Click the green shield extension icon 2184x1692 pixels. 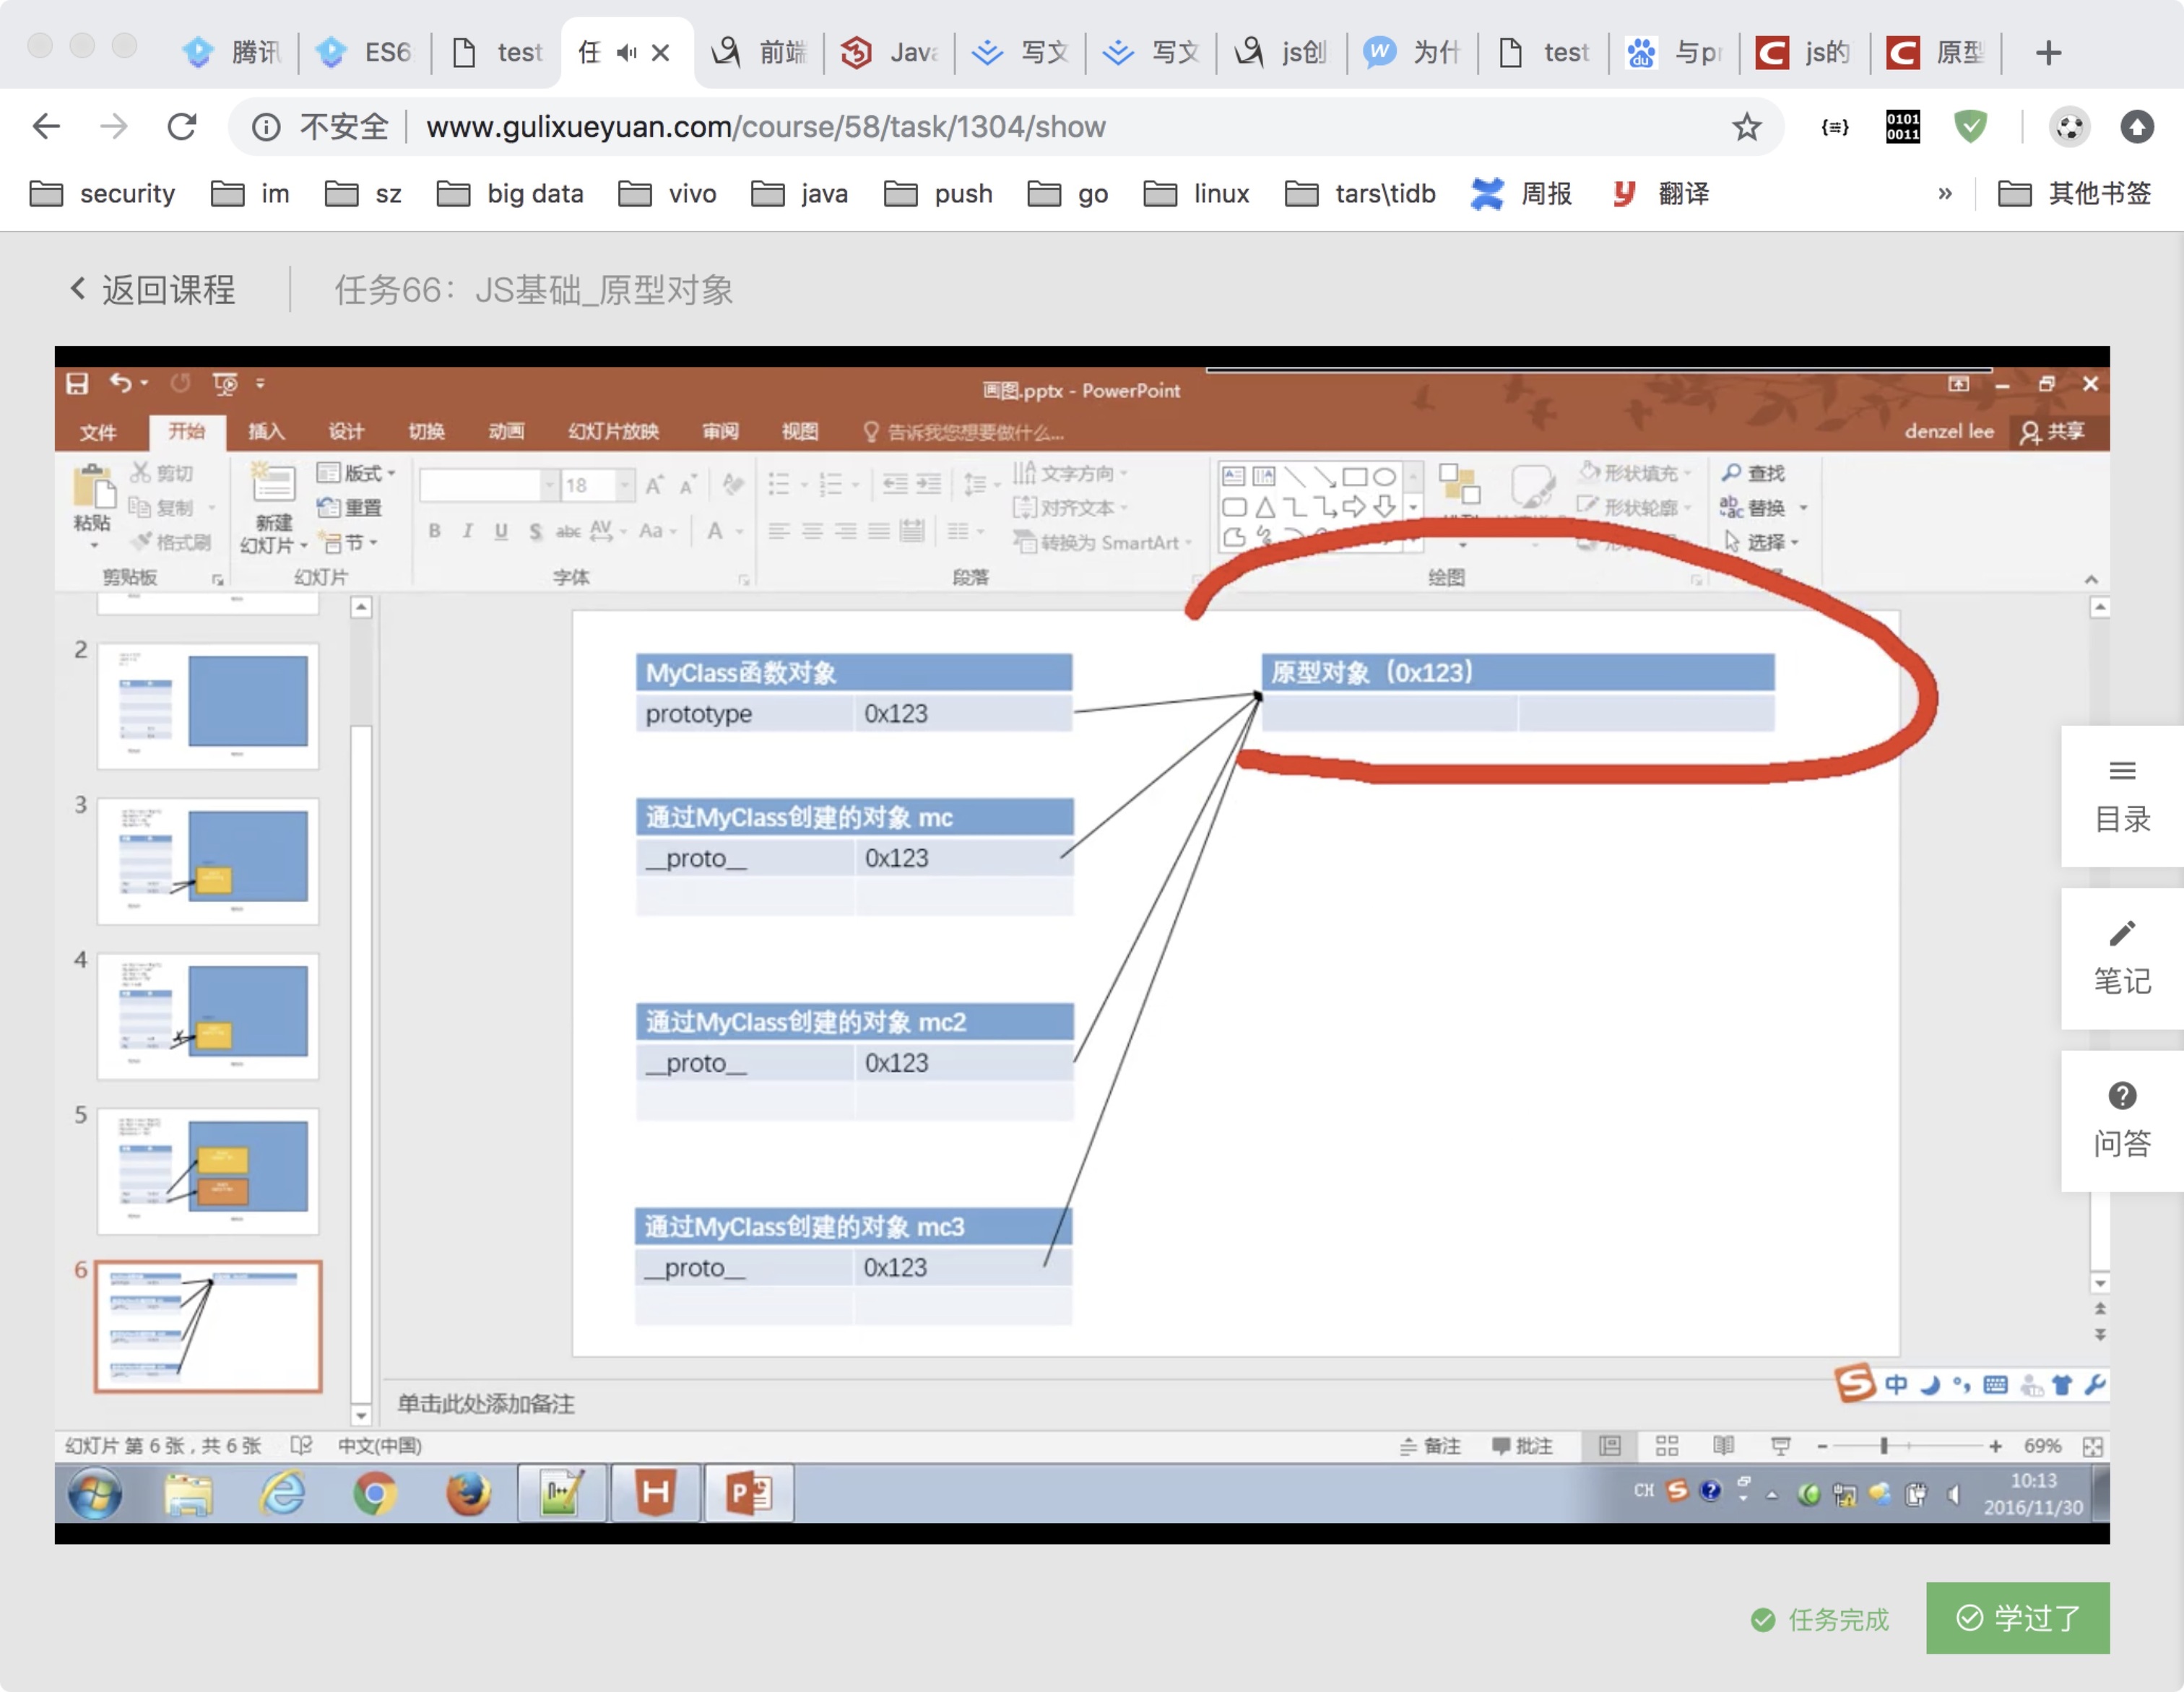click(1969, 127)
